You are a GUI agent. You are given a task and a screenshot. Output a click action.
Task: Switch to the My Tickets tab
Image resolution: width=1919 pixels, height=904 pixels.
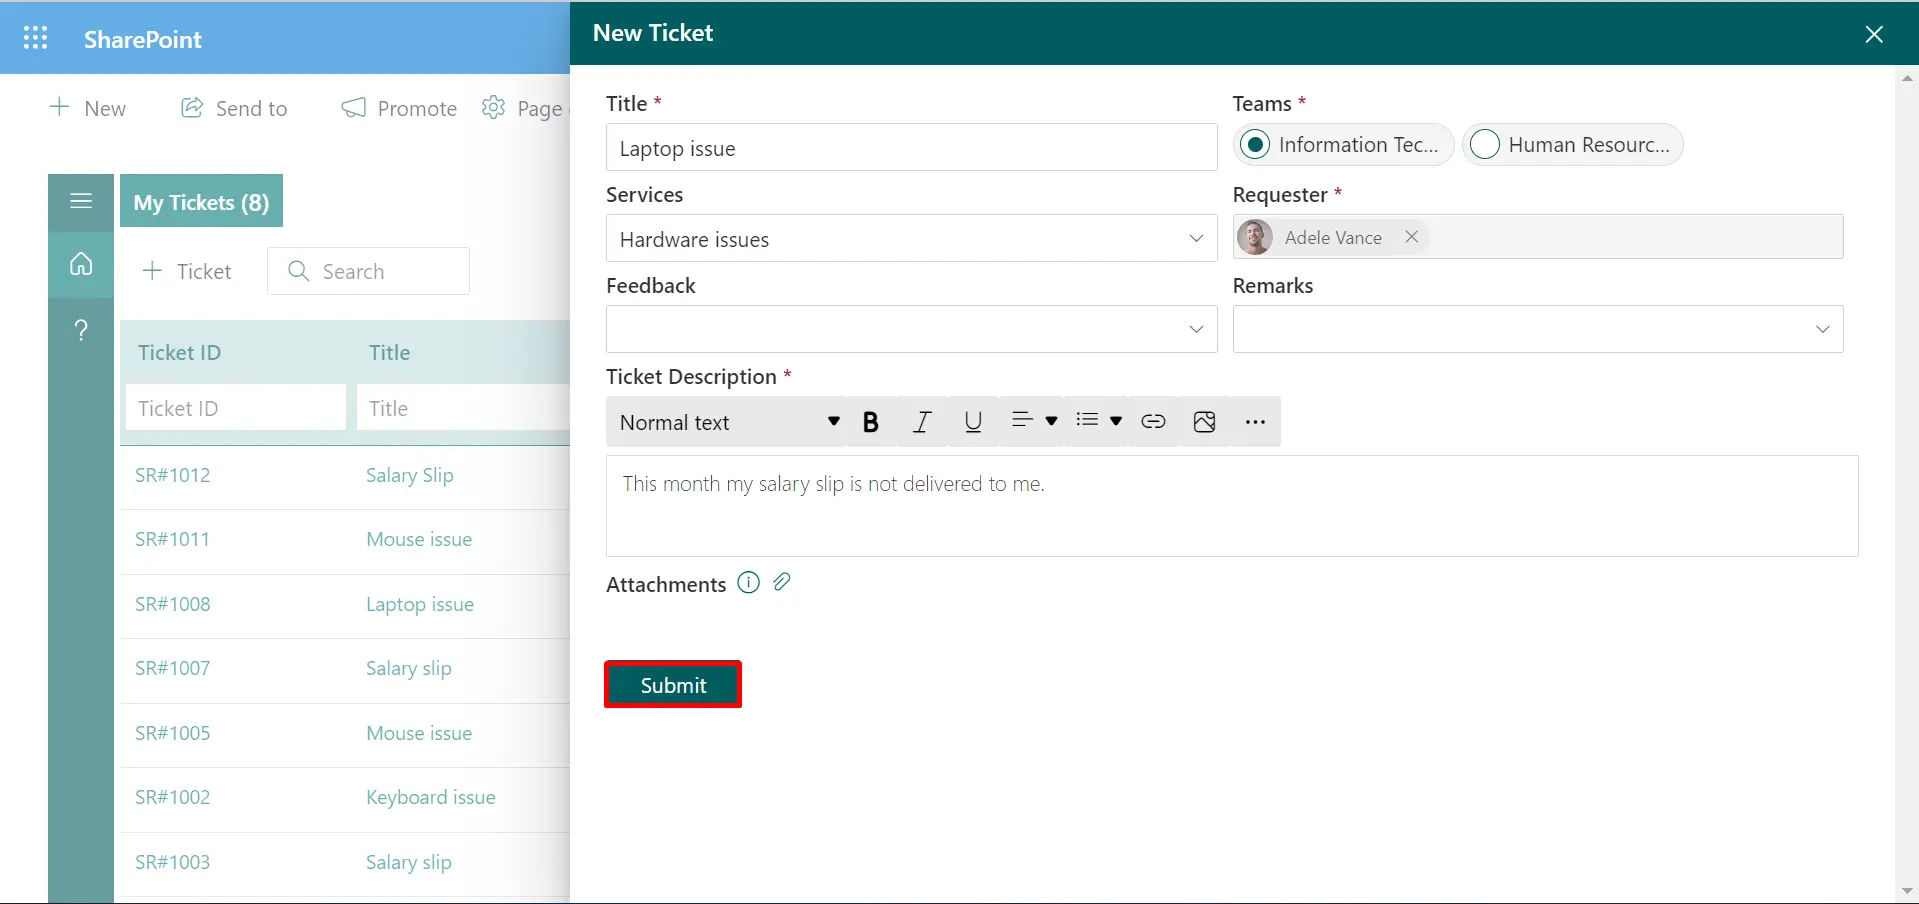point(200,201)
